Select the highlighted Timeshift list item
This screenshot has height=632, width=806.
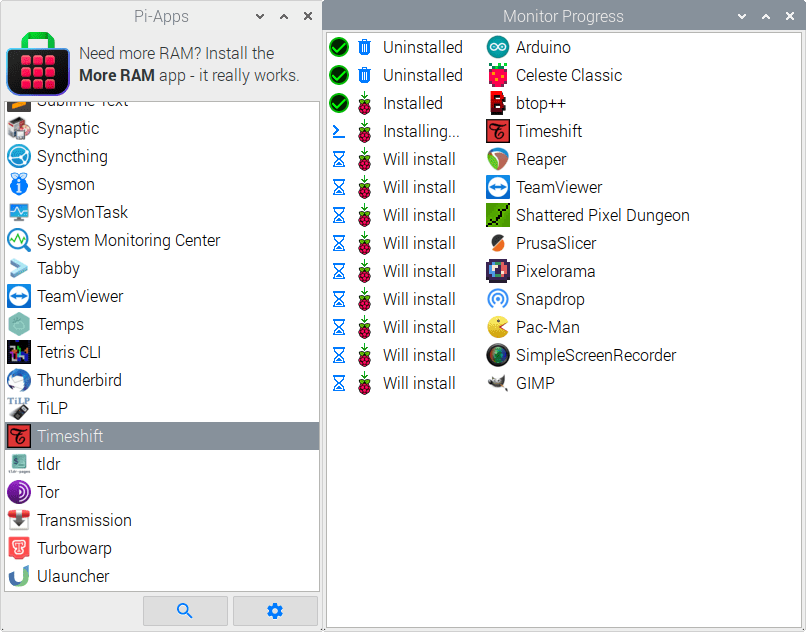(x=162, y=436)
